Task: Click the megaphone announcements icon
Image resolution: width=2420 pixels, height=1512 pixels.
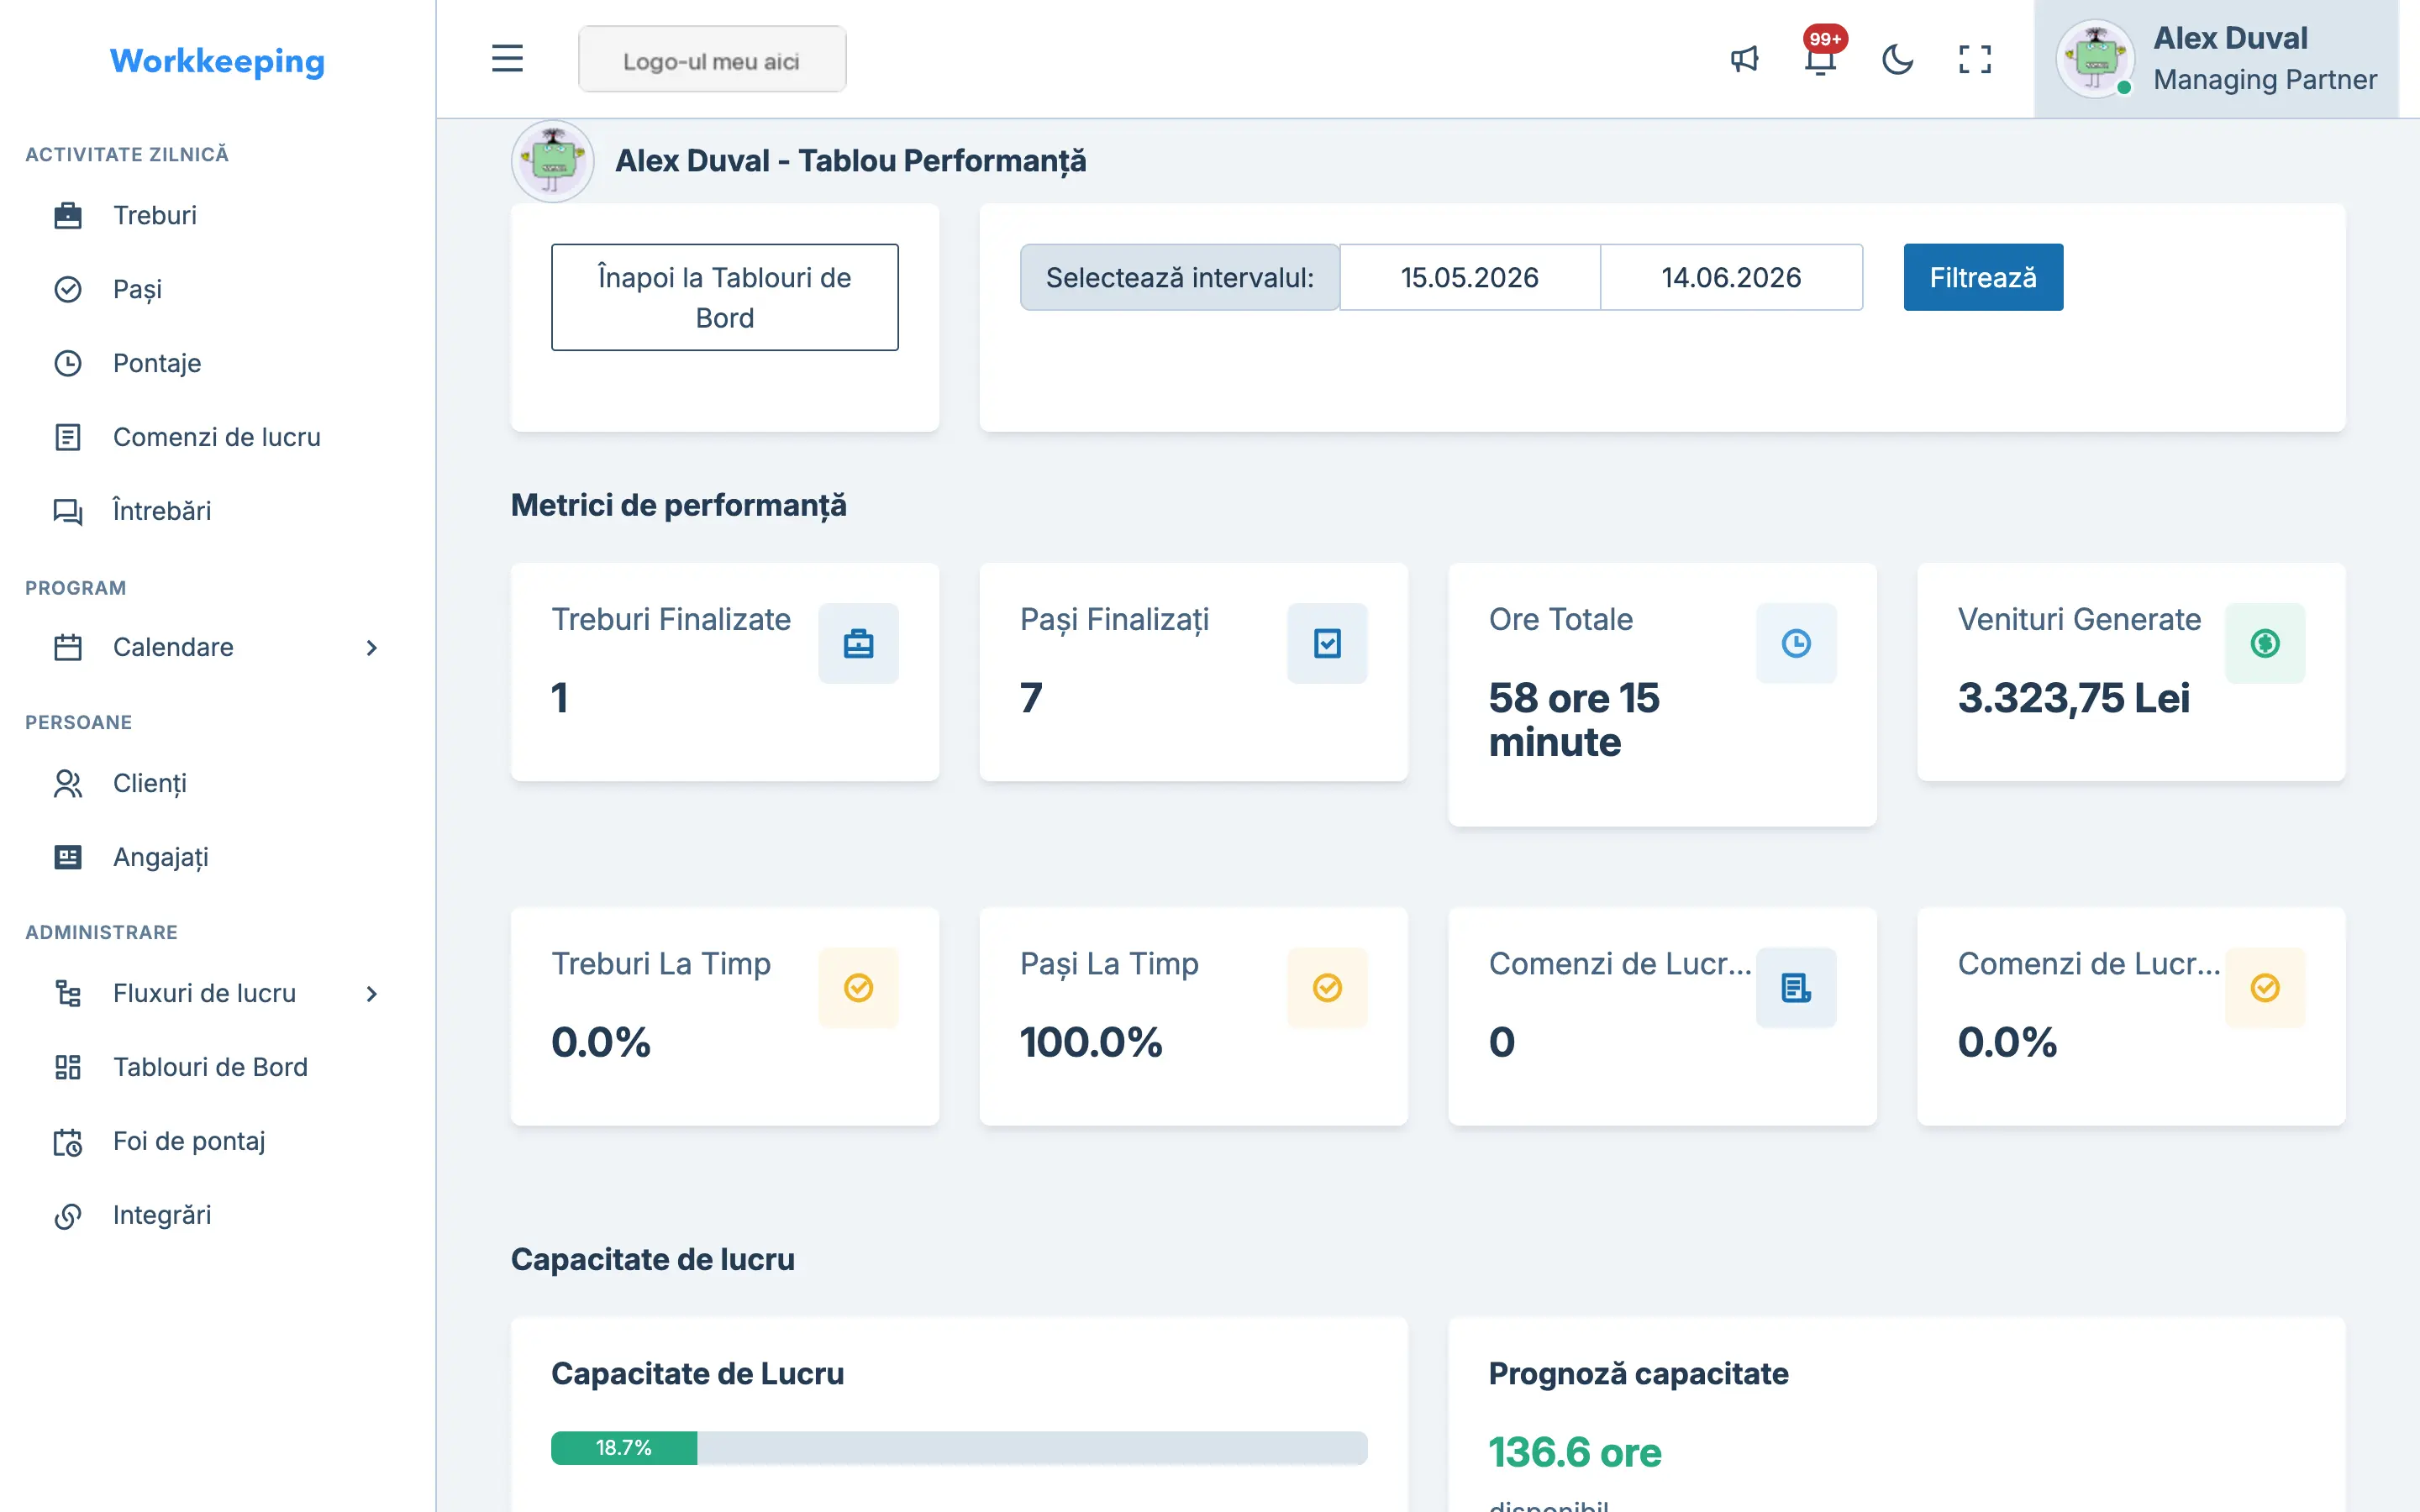Action: pos(1744,59)
